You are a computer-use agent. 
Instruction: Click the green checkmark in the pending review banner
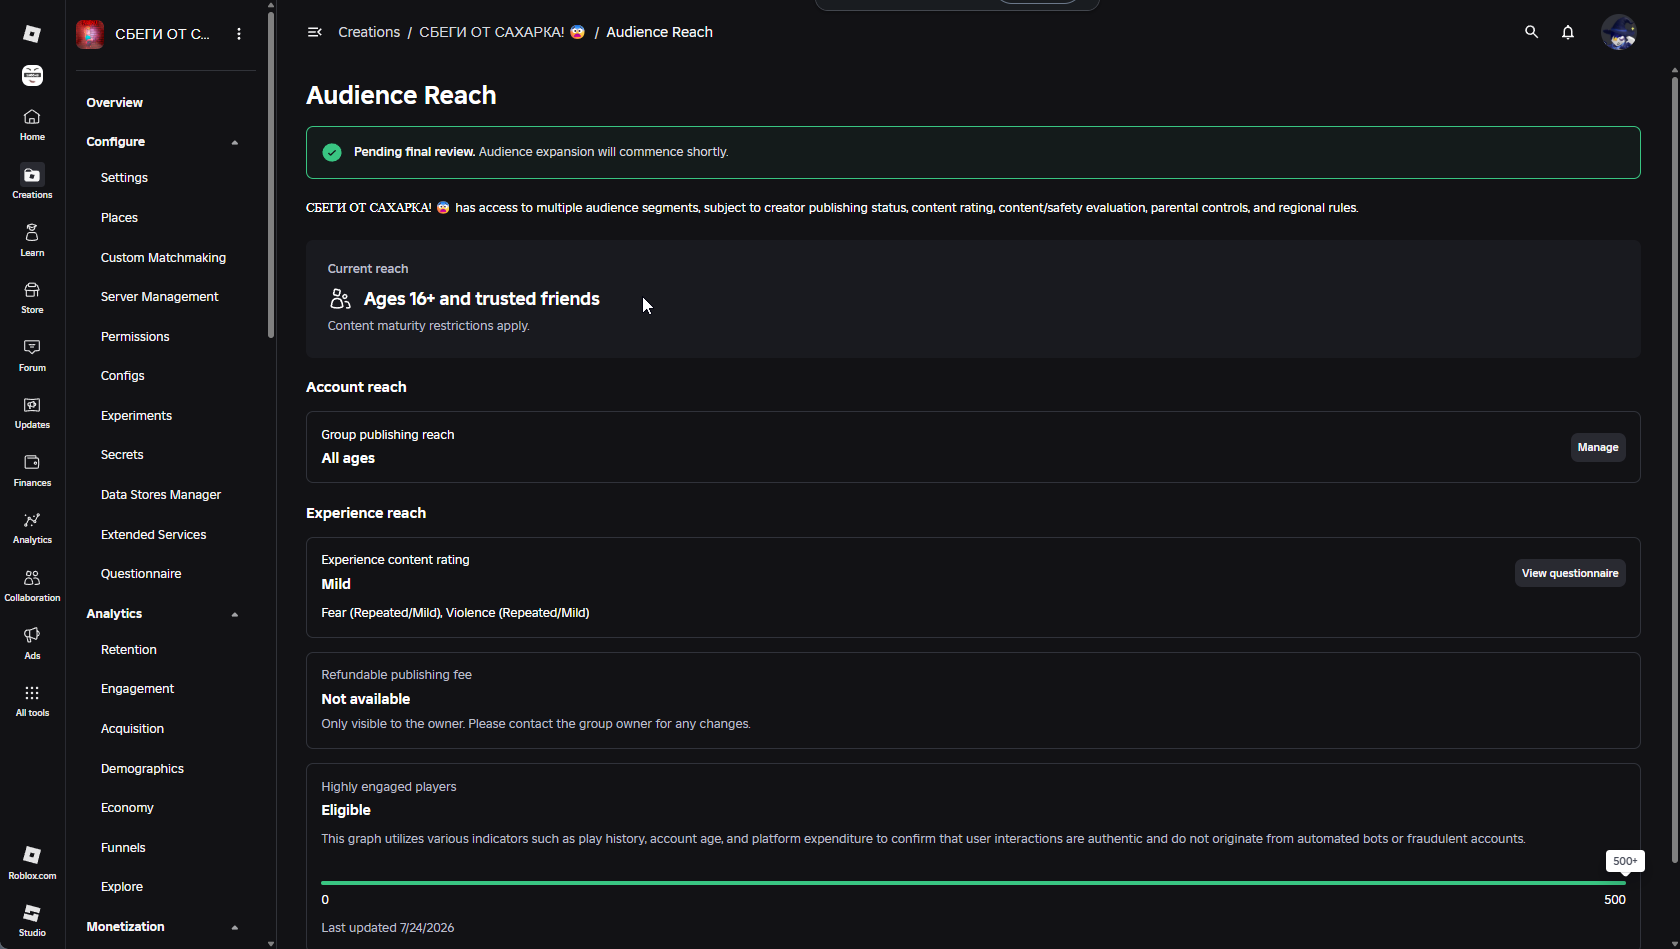pos(332,152)
